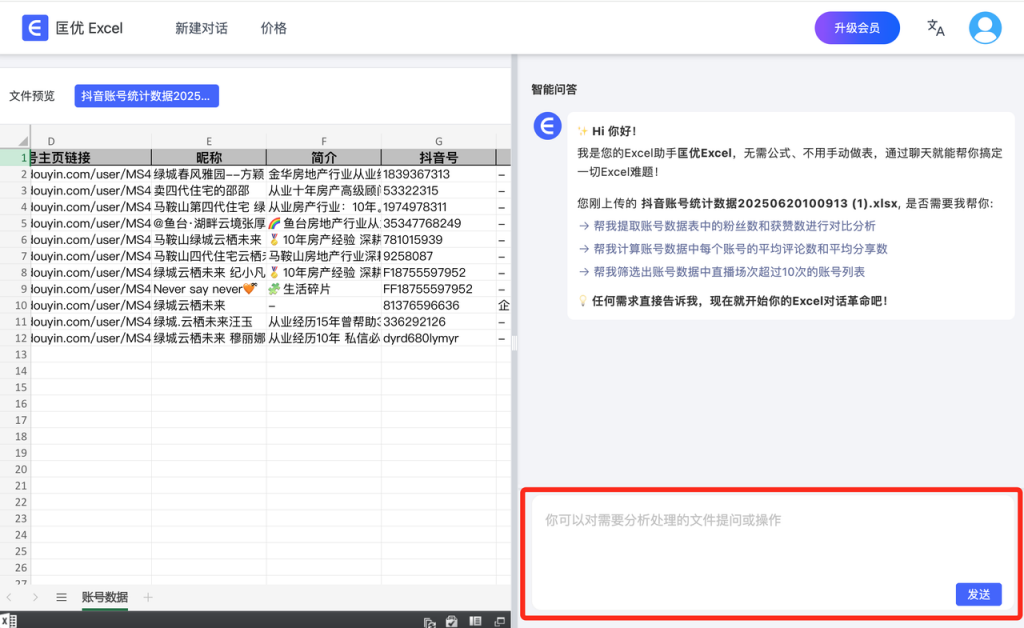Select column F header

coord(324,141)
